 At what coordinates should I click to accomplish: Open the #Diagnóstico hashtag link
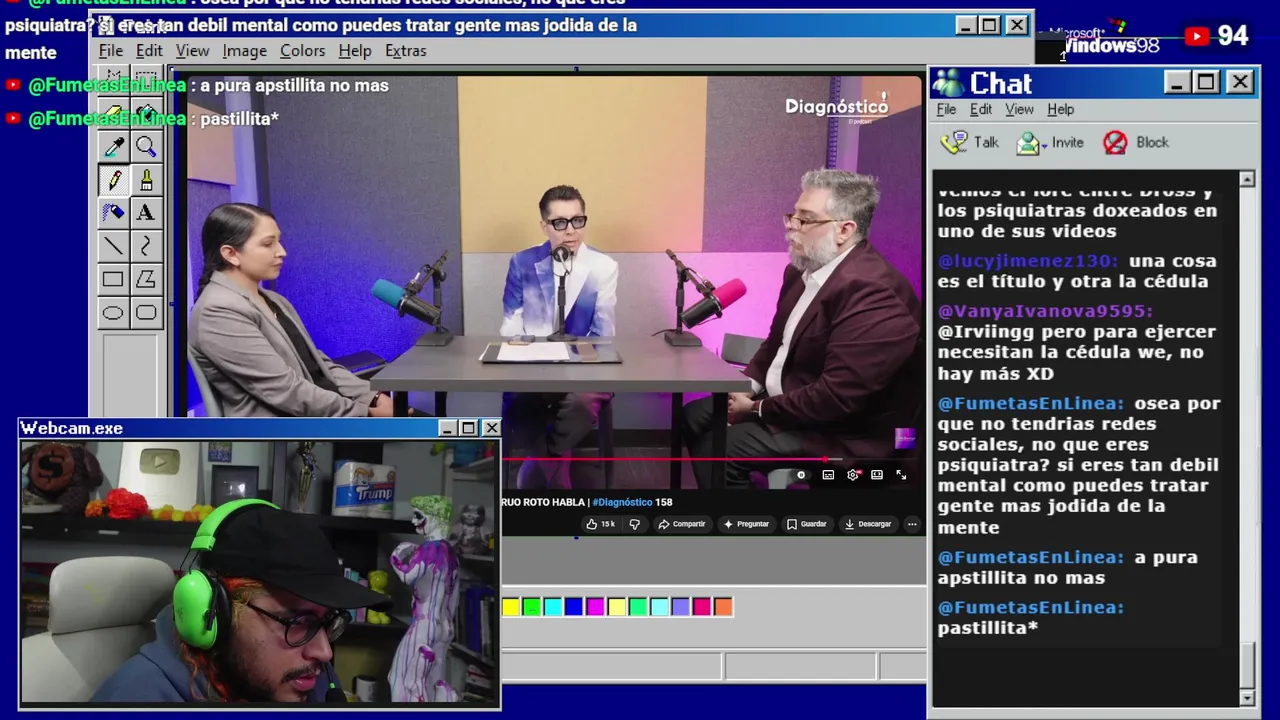(622, 502)
